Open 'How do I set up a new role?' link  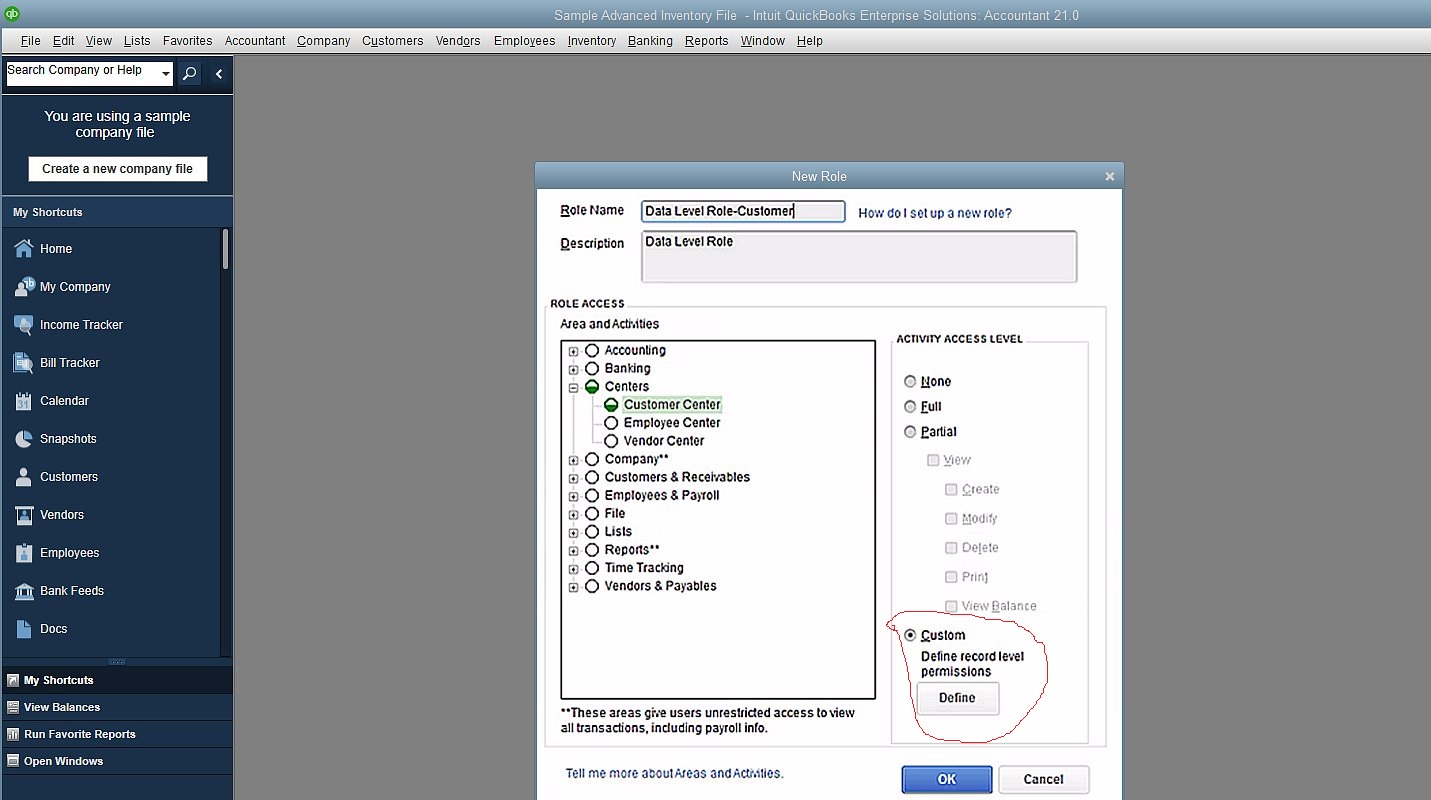[x=935, y=213]
